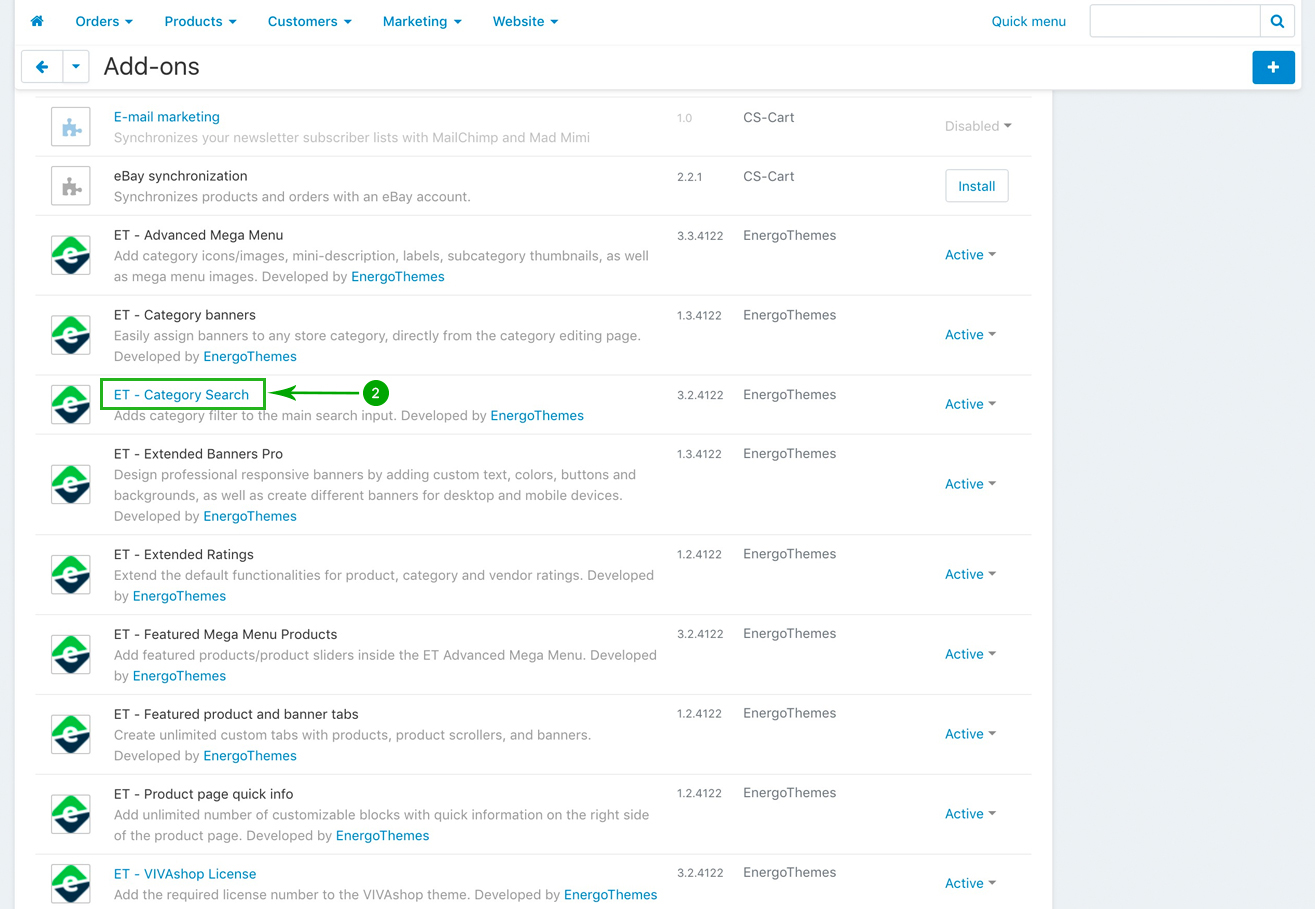Click version number 3.3.4122
1315x909 pixels.
(x=699, y=236)
